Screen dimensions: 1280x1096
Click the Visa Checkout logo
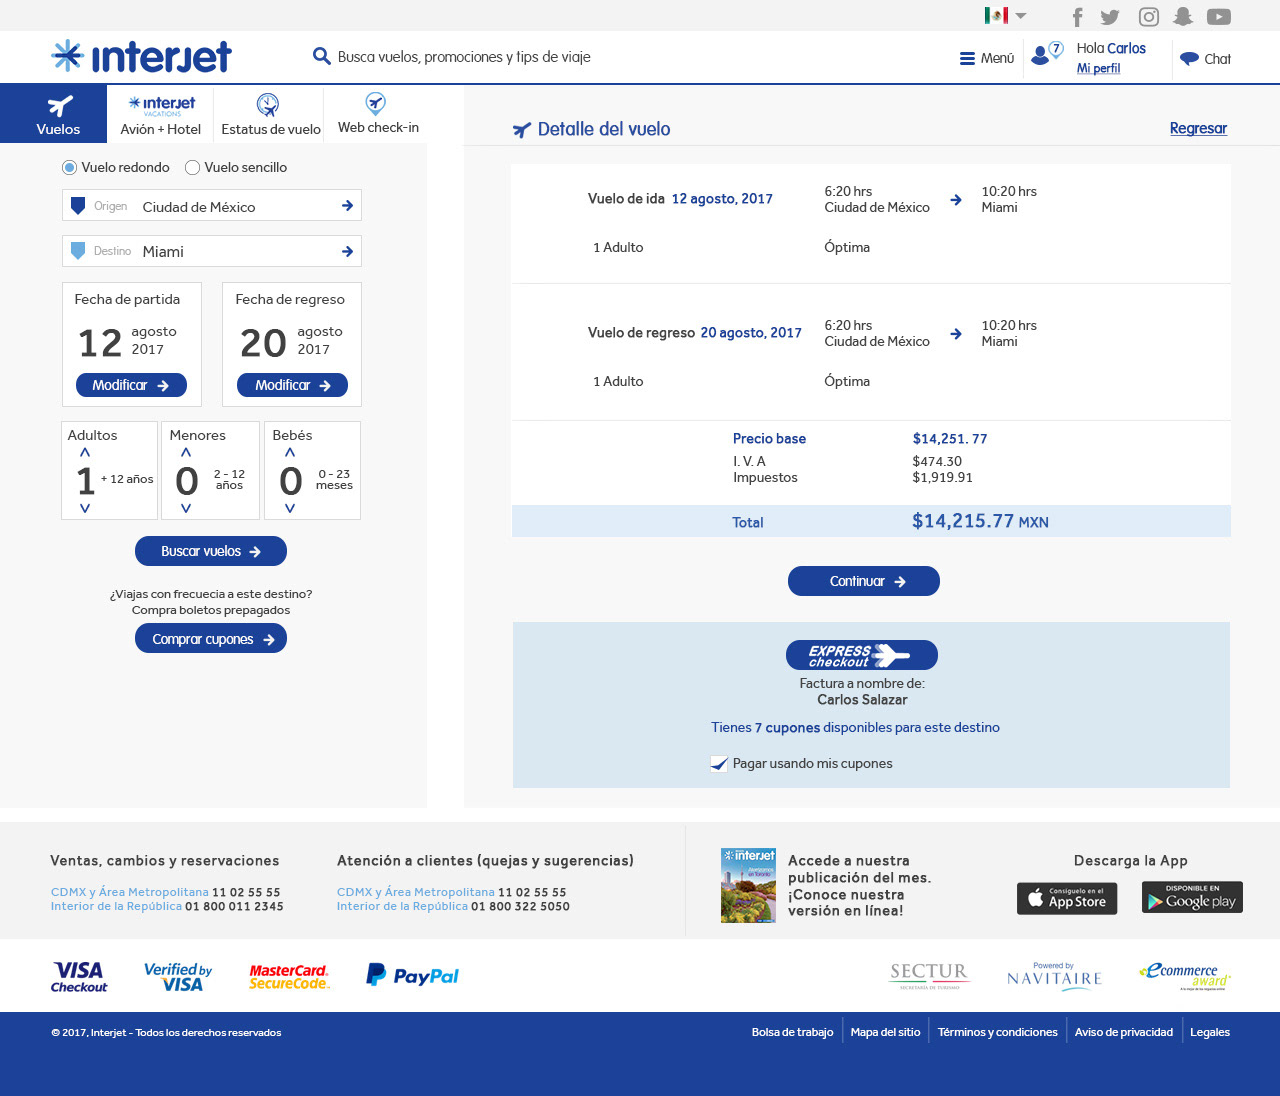coord(79,976)
